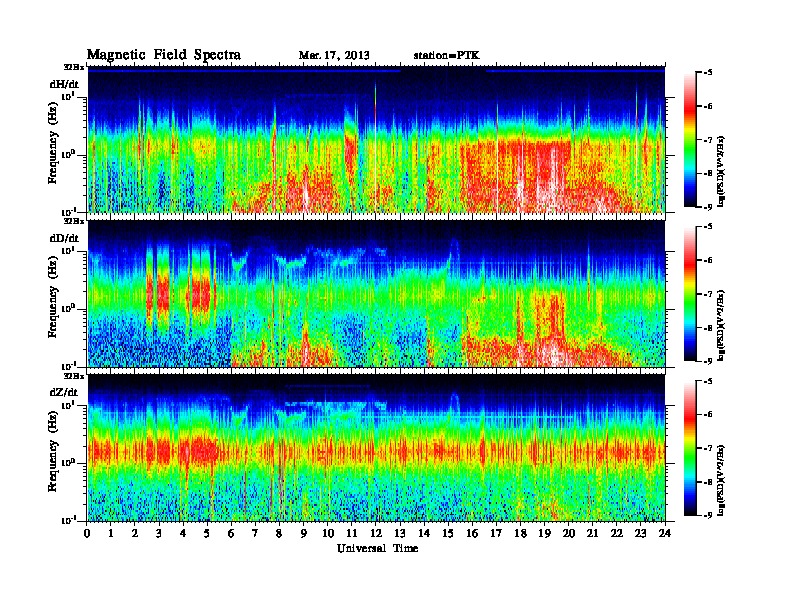
Task: Click the 'Universal Time' axis title
Action: tap(377, 548)
